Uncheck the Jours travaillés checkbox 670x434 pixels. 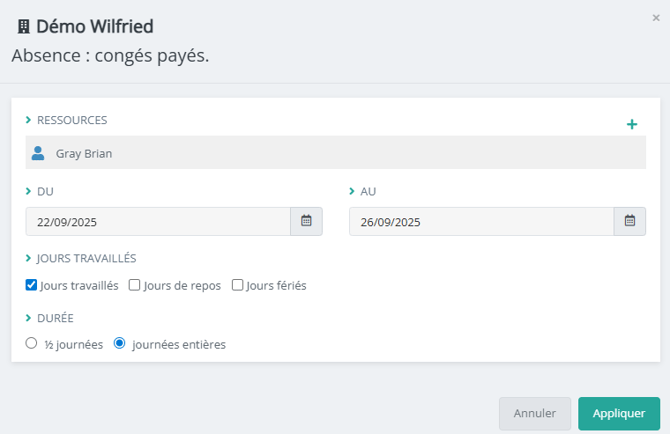[x=32, y=285]
